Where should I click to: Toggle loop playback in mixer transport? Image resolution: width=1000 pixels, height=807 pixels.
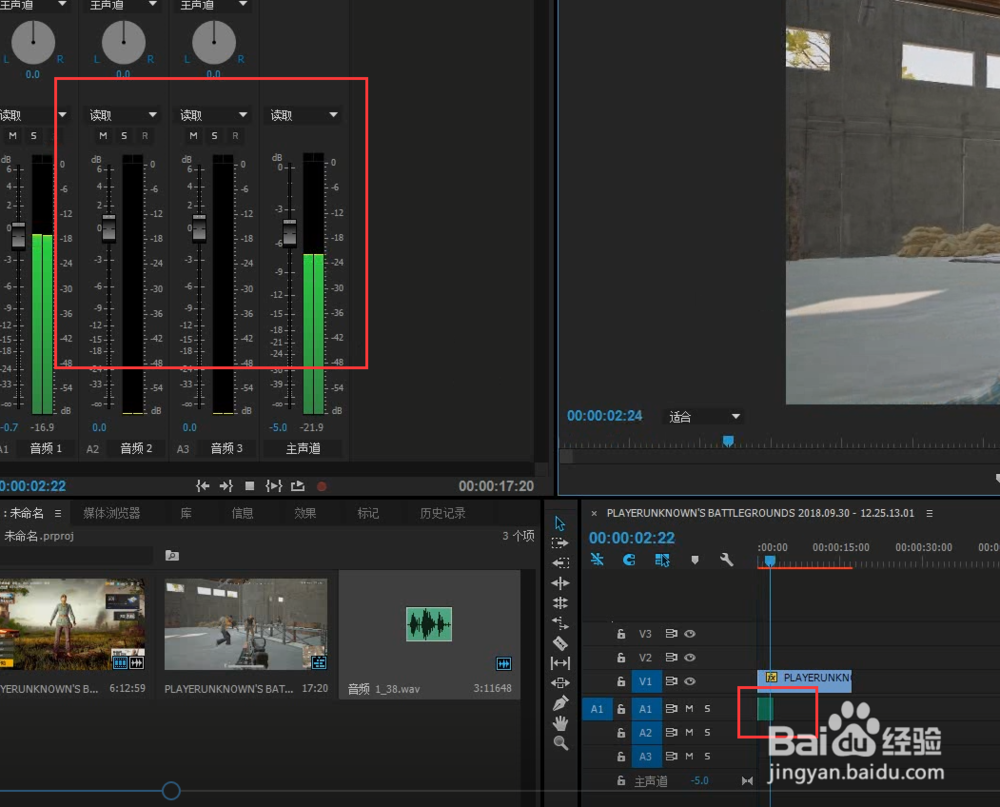(x=298, y=486)
